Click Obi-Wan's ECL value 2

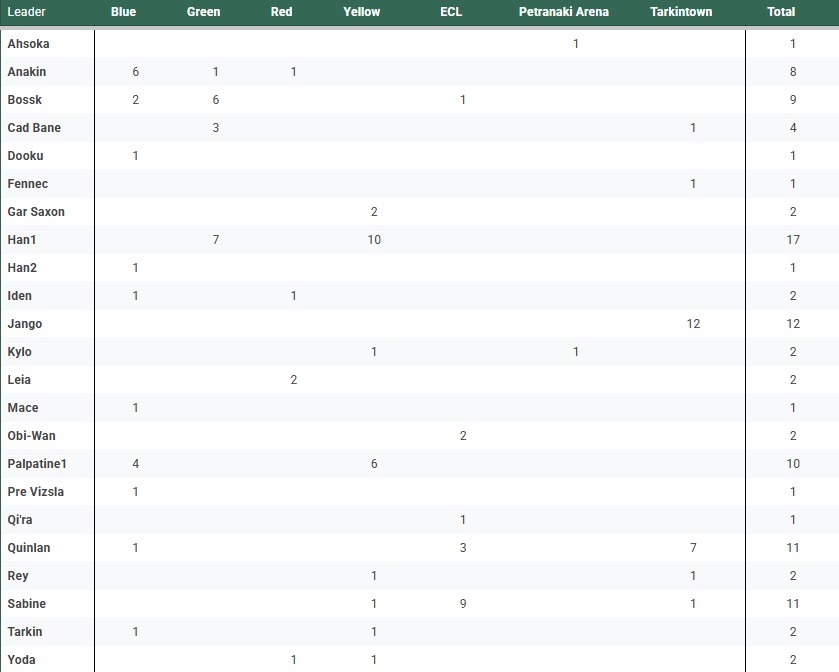[463, 436]
